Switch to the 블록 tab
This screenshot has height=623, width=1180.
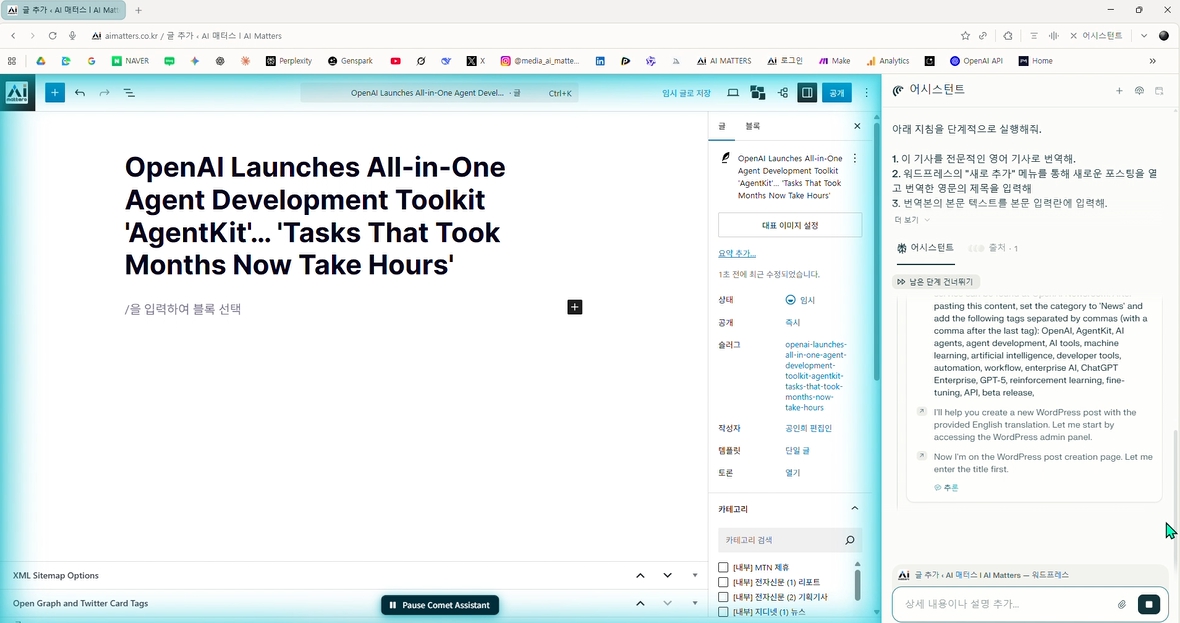point(752,126)
